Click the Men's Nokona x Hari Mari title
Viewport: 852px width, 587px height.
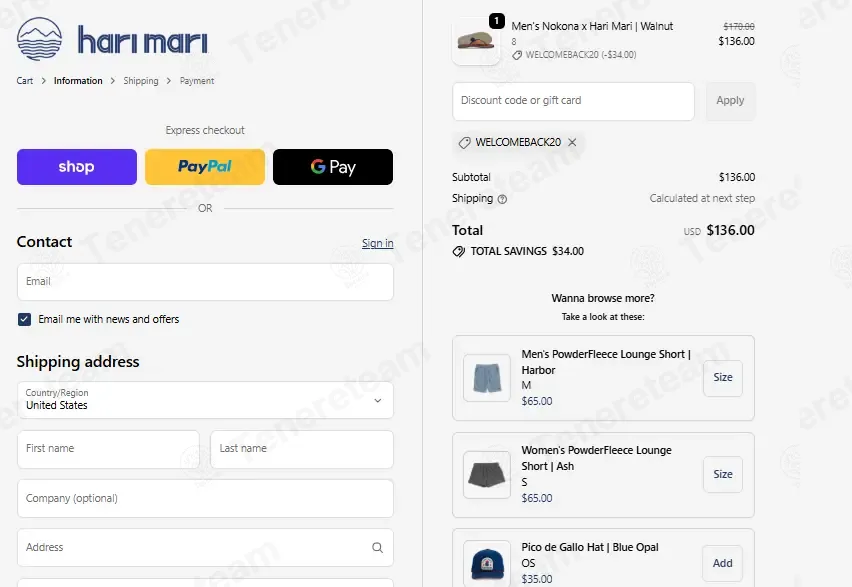point(592,26)
